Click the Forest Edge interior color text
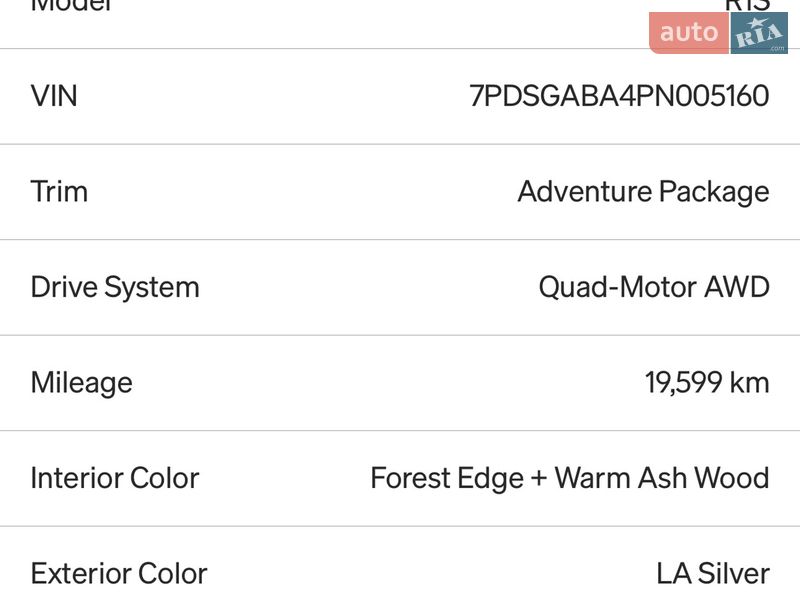This screenshot has width=800, height=600. (446, 478)
